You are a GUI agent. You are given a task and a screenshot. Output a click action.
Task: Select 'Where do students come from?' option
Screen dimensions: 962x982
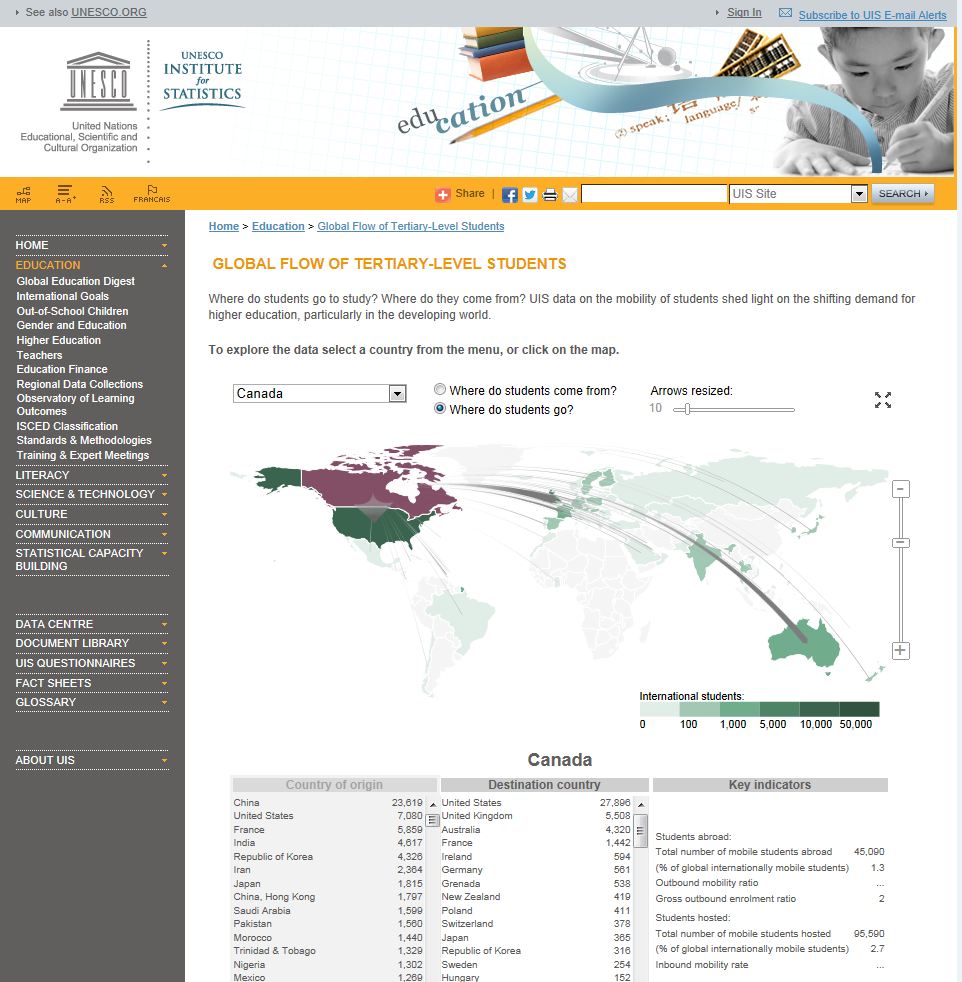click(x=440, y=390)
